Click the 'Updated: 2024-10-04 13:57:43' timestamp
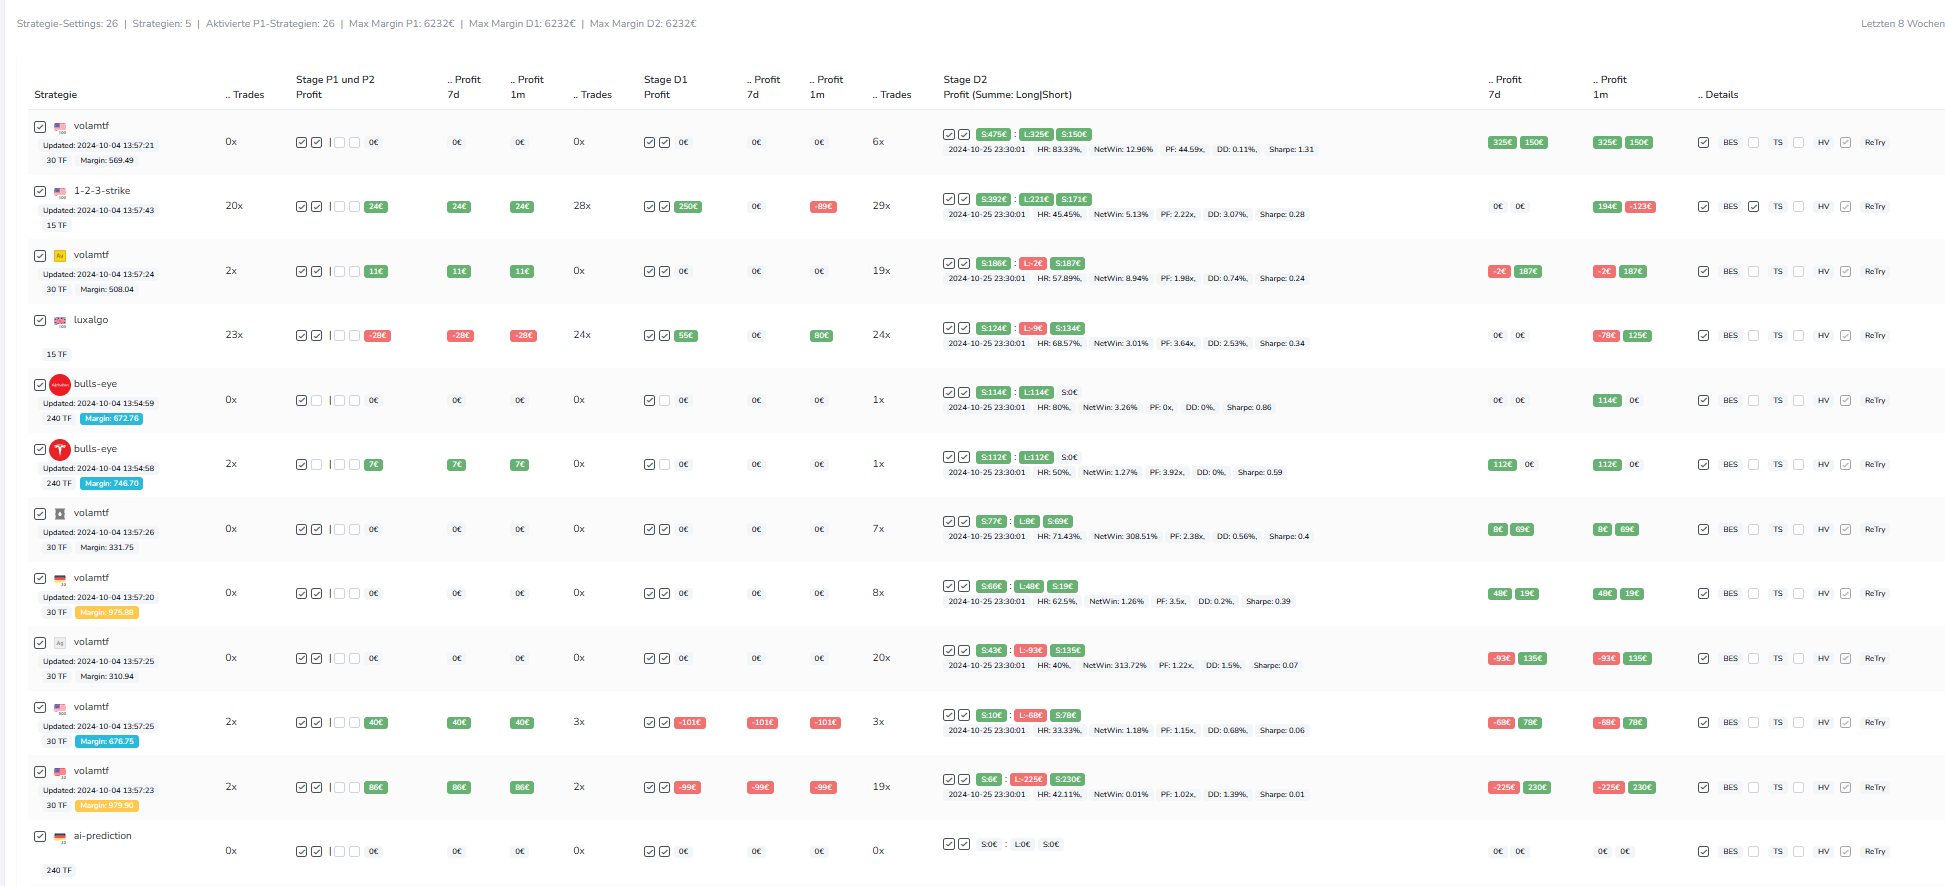Screen dimensions: 1945x886 coord(98,211)
